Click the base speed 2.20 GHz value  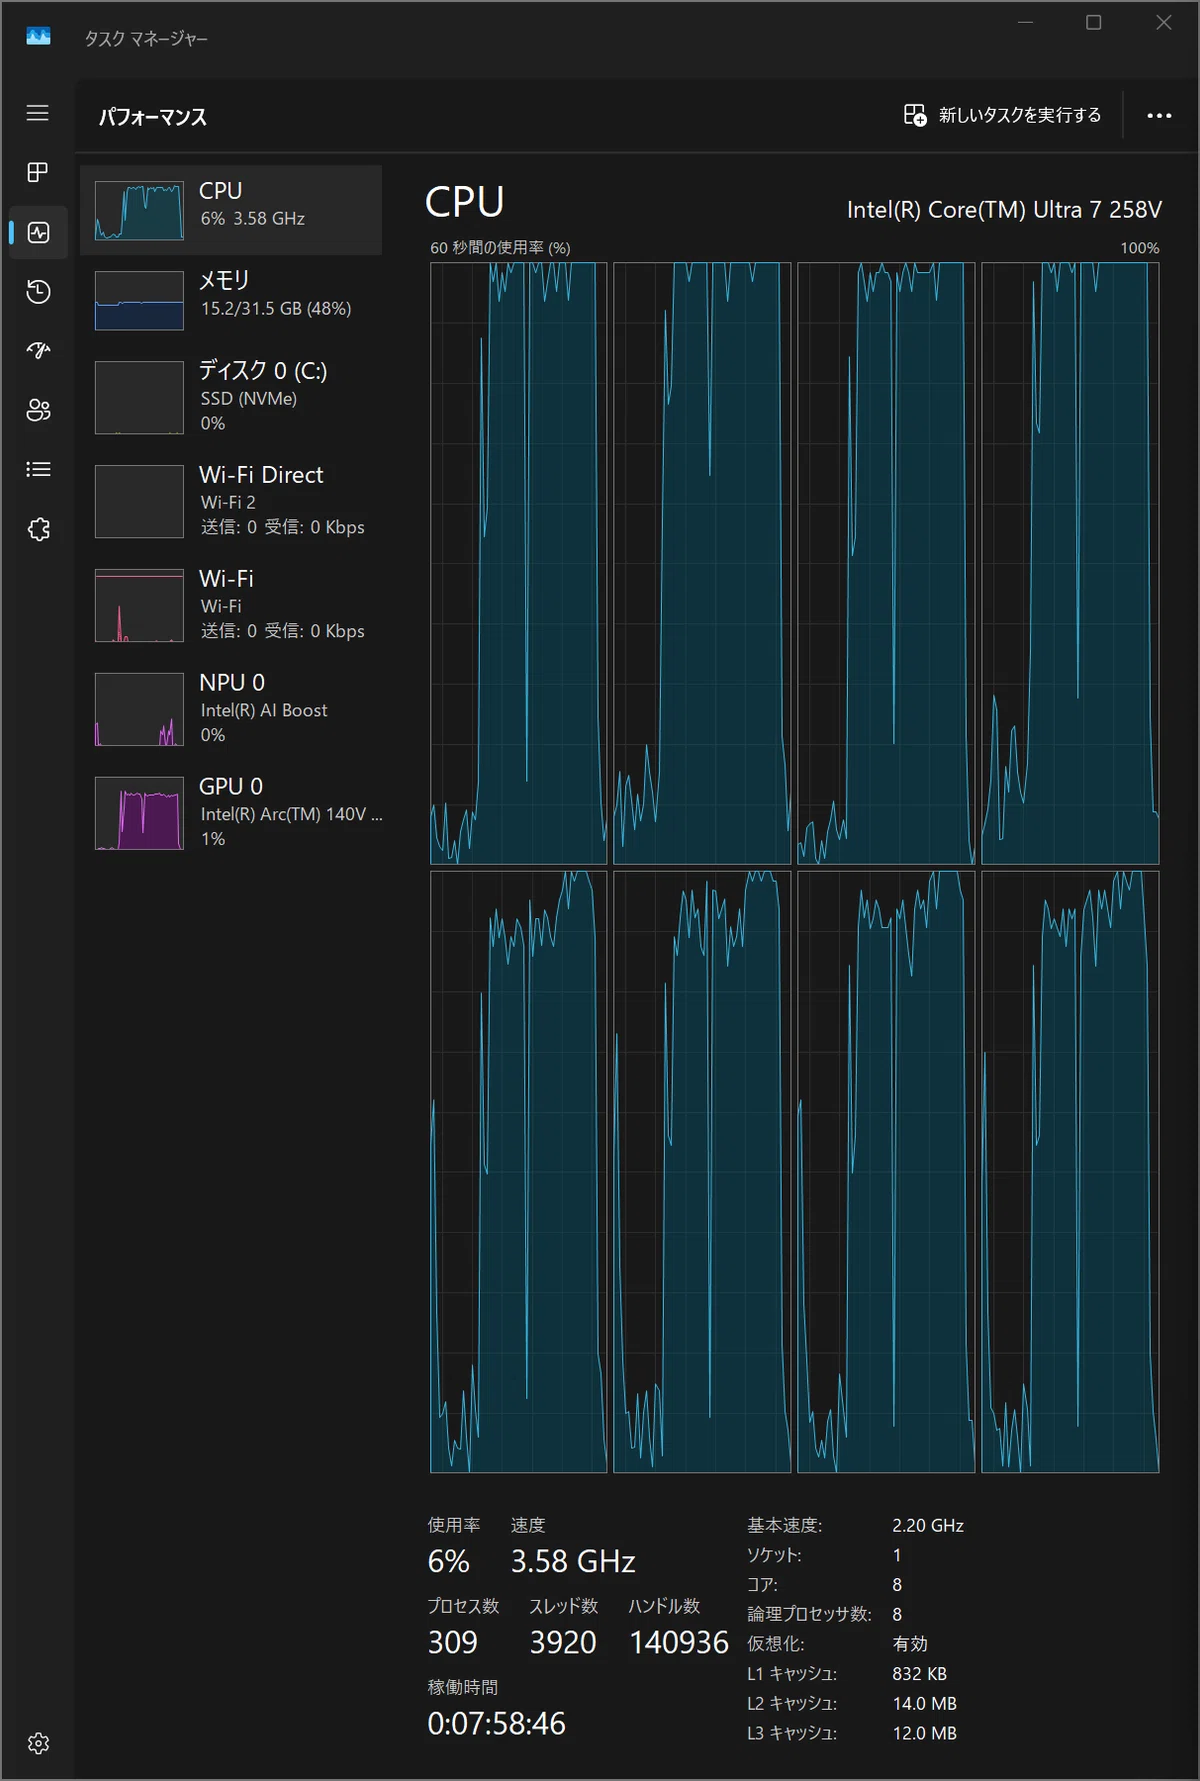tap(928, 1525)
